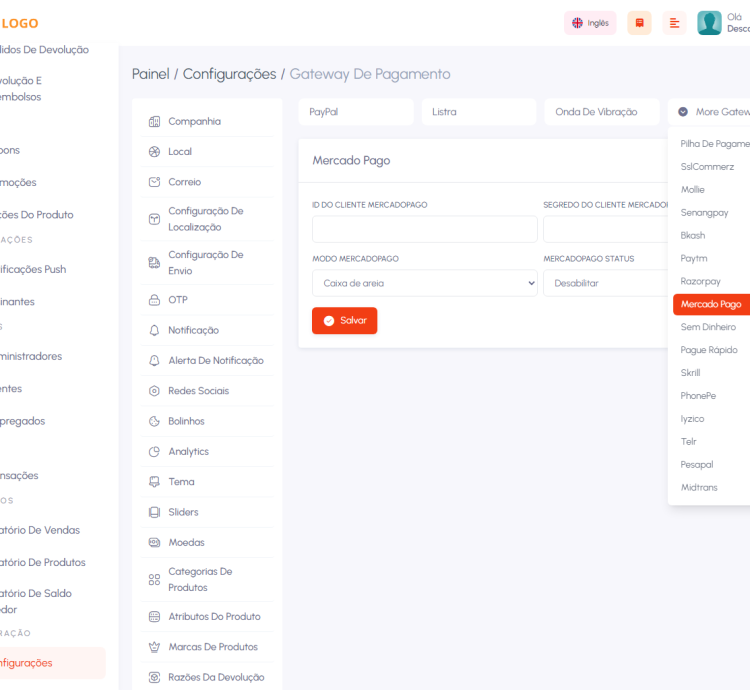
Task: Click the ID do Cliente Mercadopago field
Action: pos(424,230)
